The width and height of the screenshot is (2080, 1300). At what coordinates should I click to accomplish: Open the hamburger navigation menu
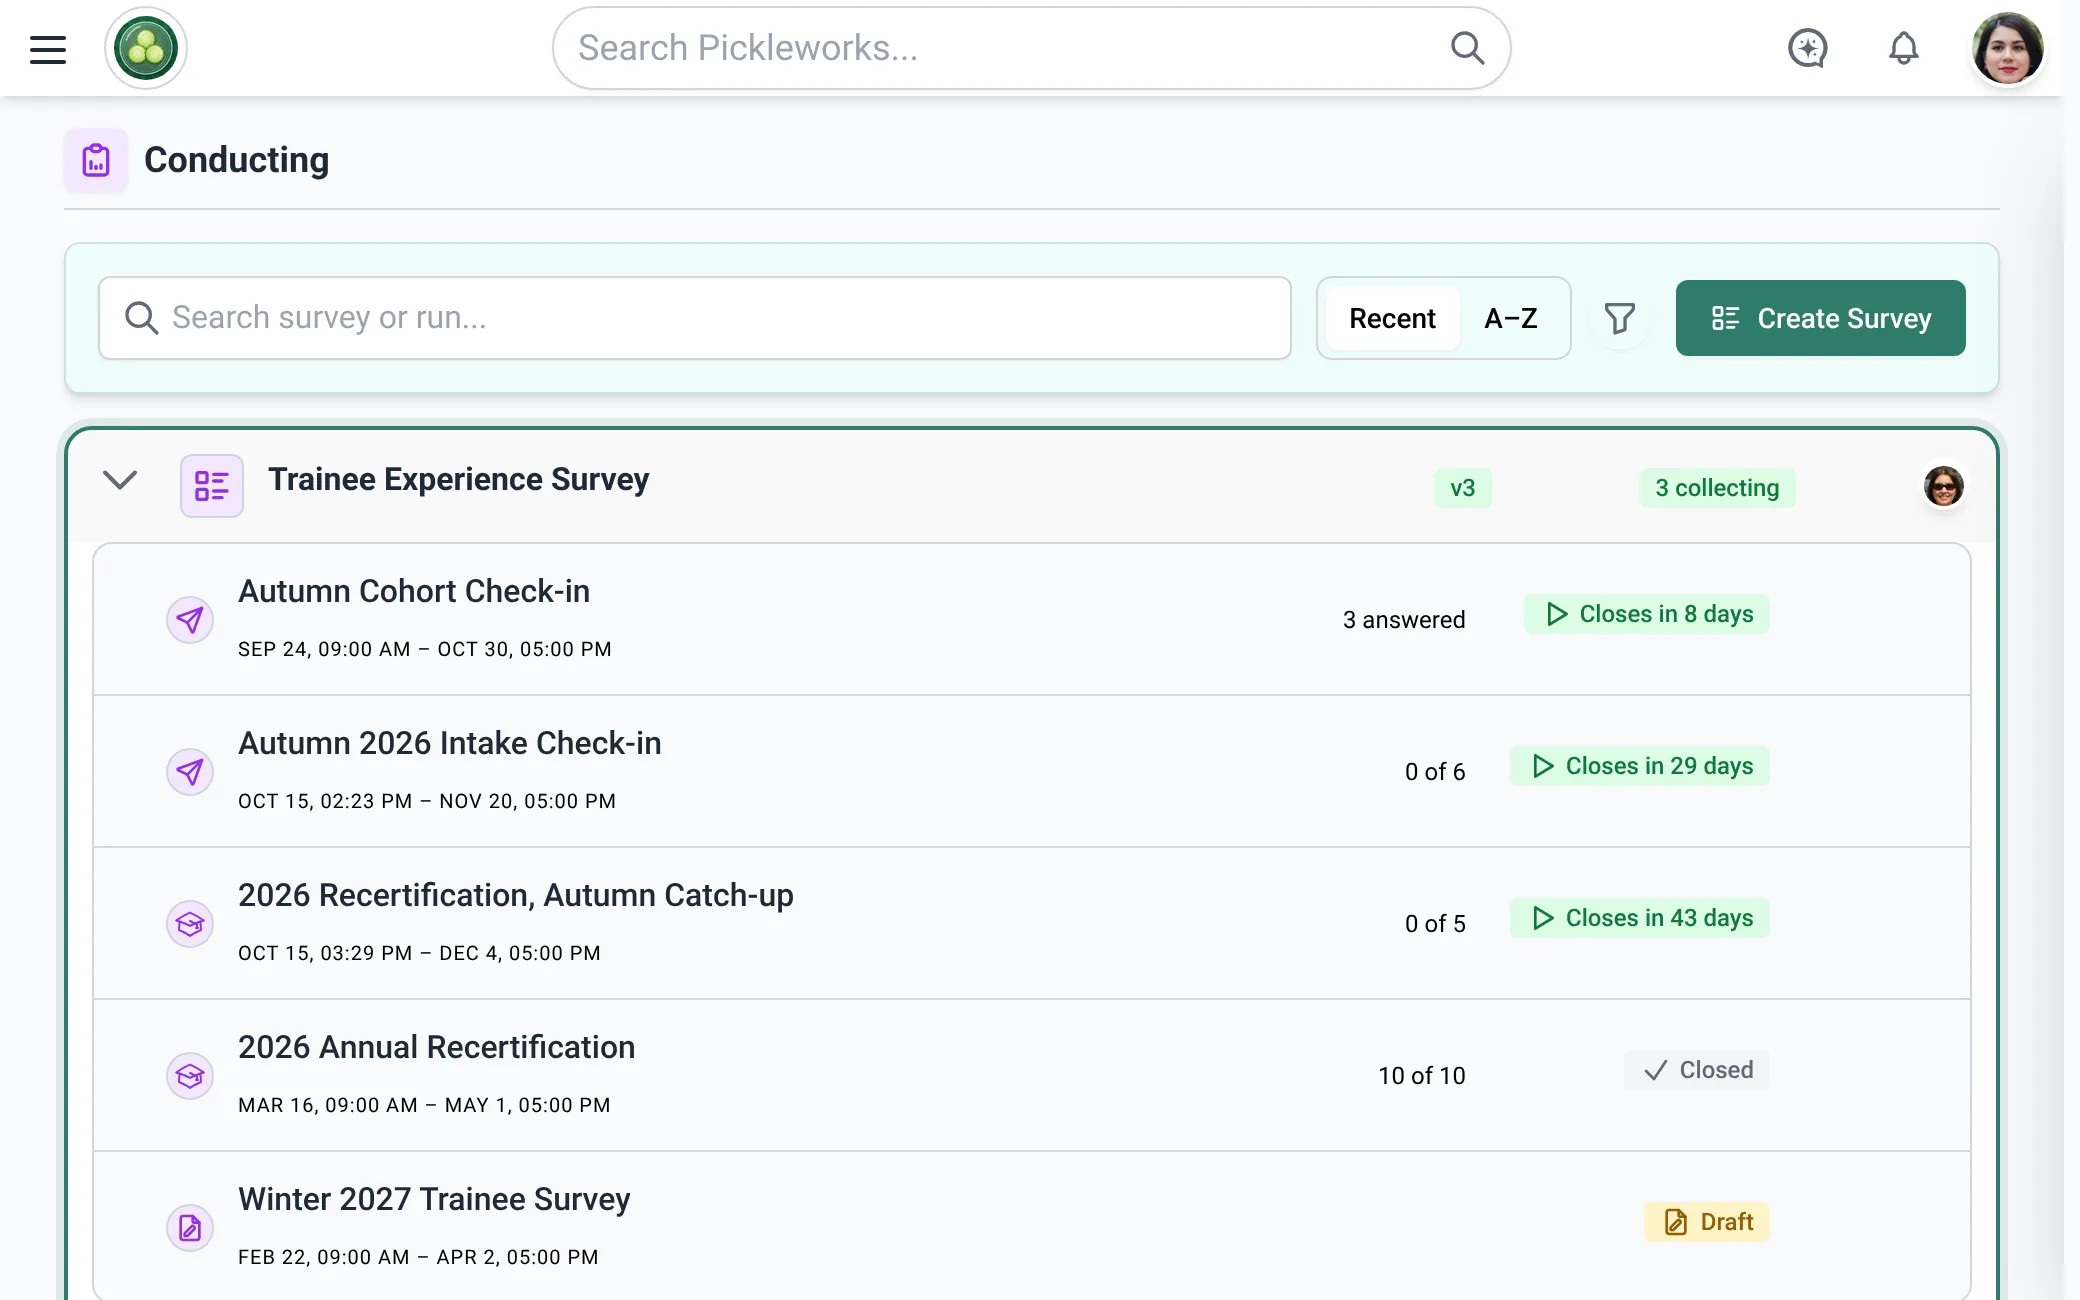coord(48,49)
